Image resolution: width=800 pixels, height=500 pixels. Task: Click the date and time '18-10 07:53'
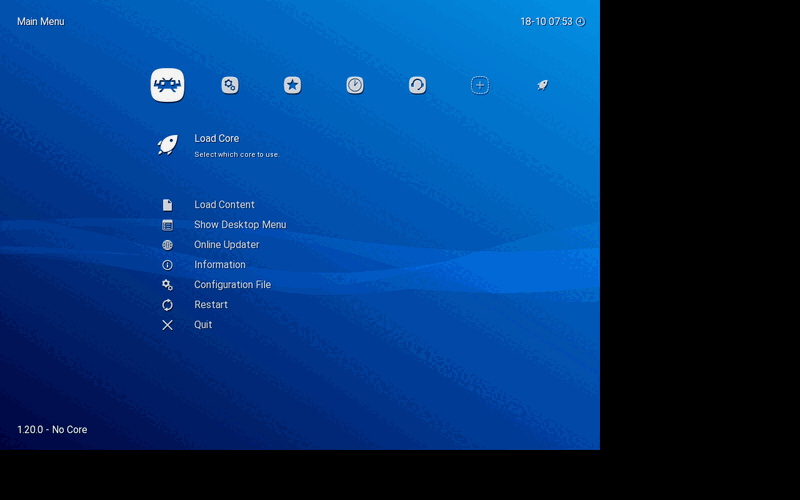546,21
